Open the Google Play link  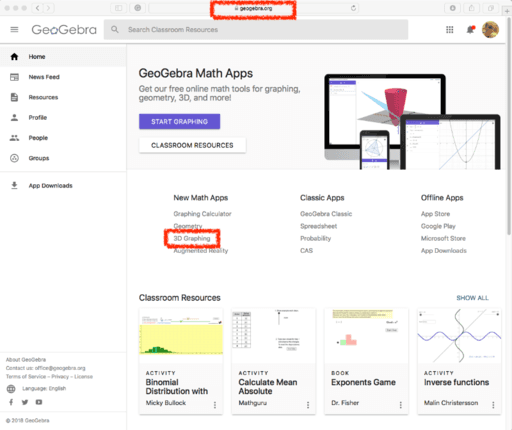point(438,226)
